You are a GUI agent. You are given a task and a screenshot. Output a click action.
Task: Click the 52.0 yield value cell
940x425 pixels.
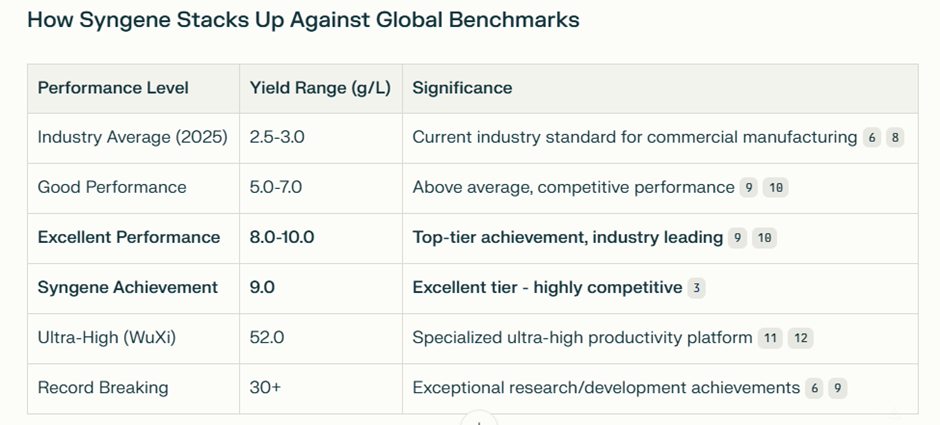tap(267, 338)
